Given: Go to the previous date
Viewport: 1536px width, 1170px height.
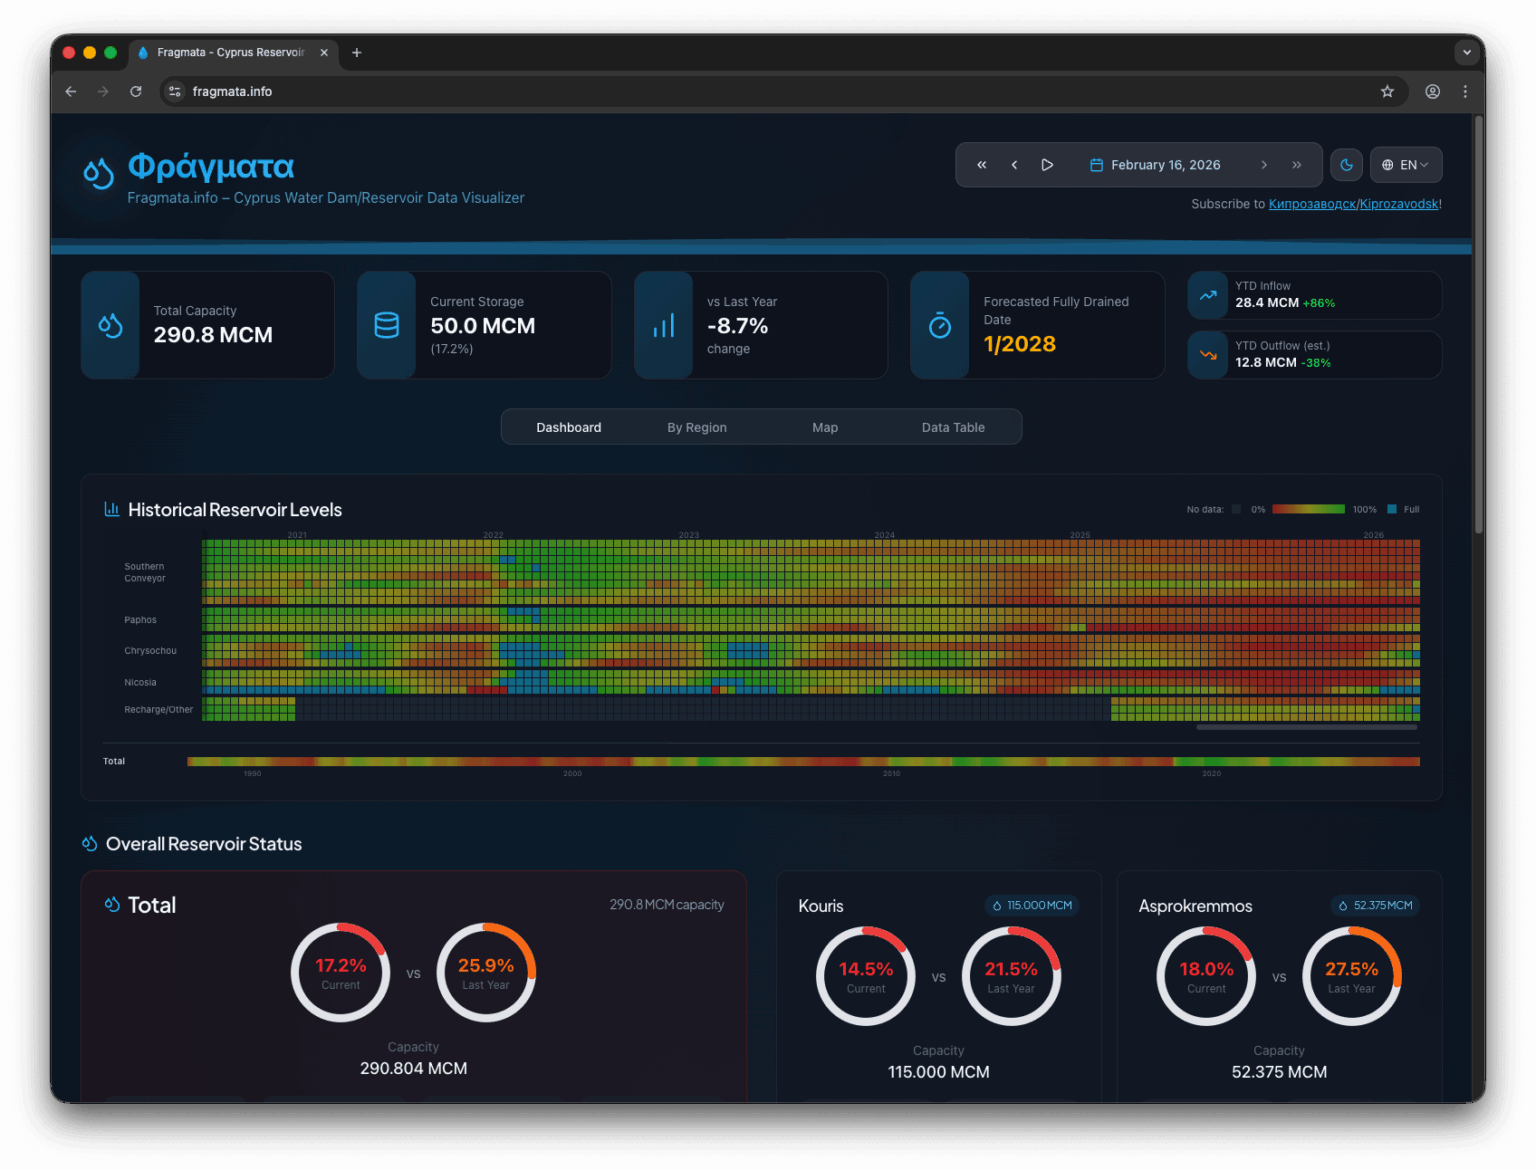Looking at the screenshot, I should tap(1014, 165).
